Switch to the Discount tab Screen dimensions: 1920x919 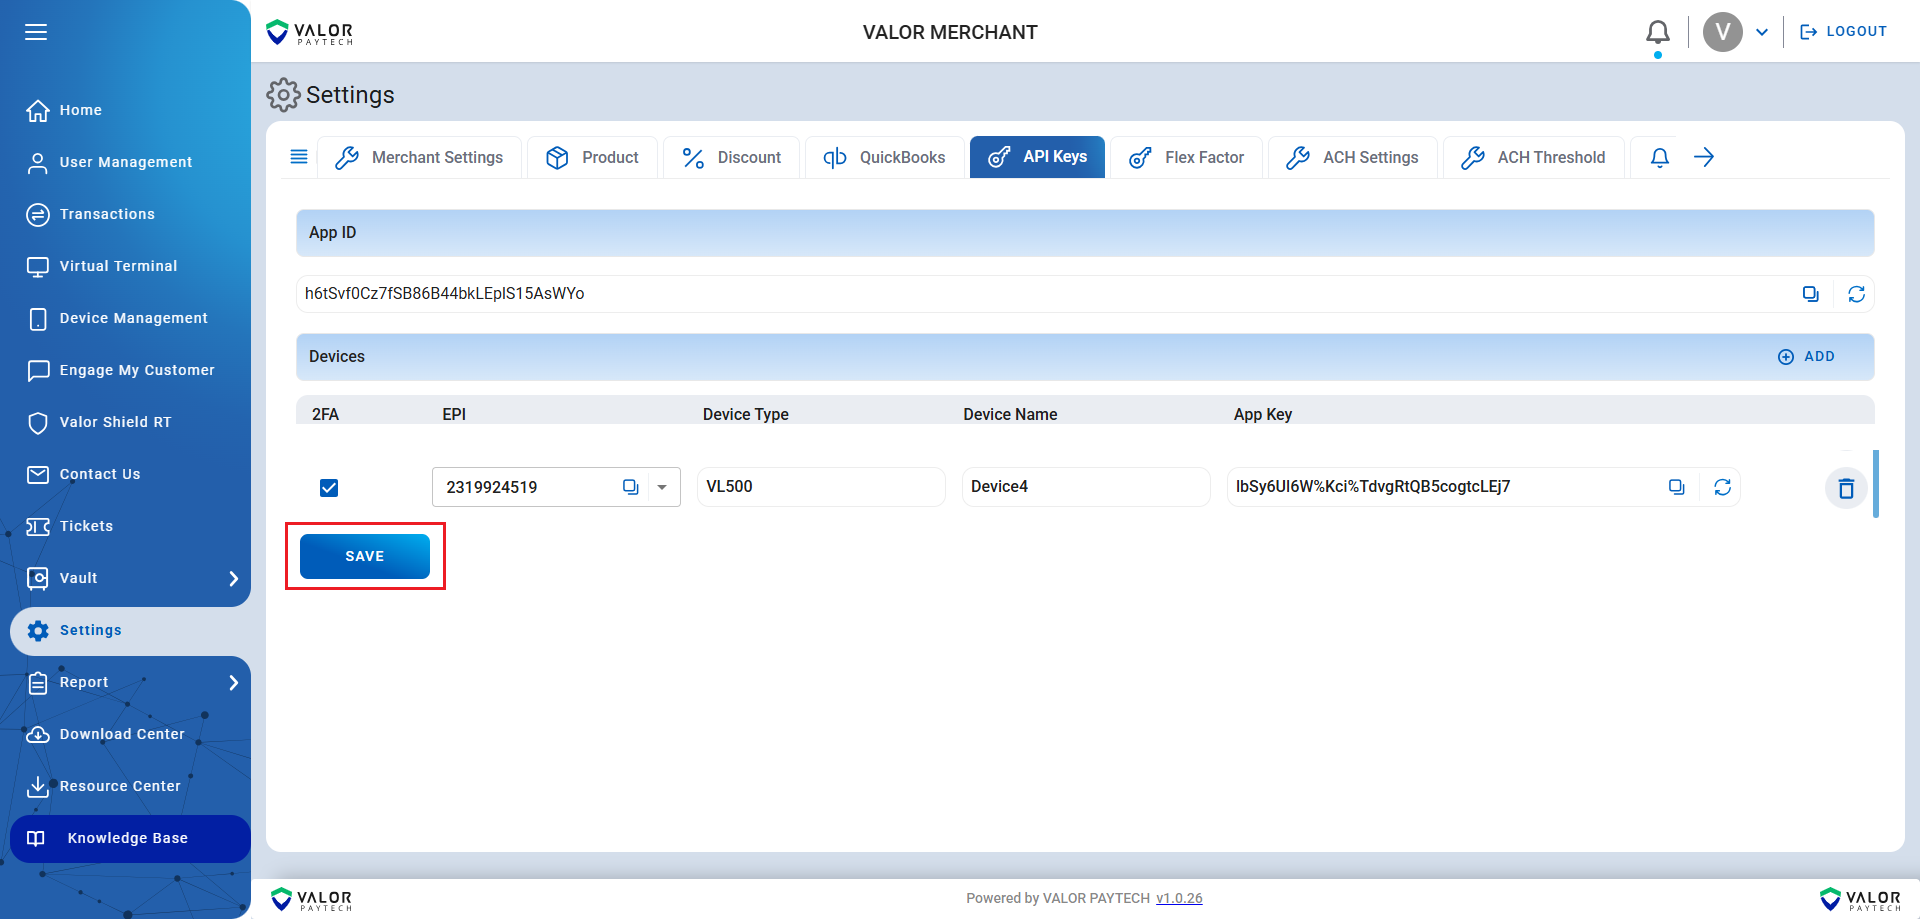[732, 157]
